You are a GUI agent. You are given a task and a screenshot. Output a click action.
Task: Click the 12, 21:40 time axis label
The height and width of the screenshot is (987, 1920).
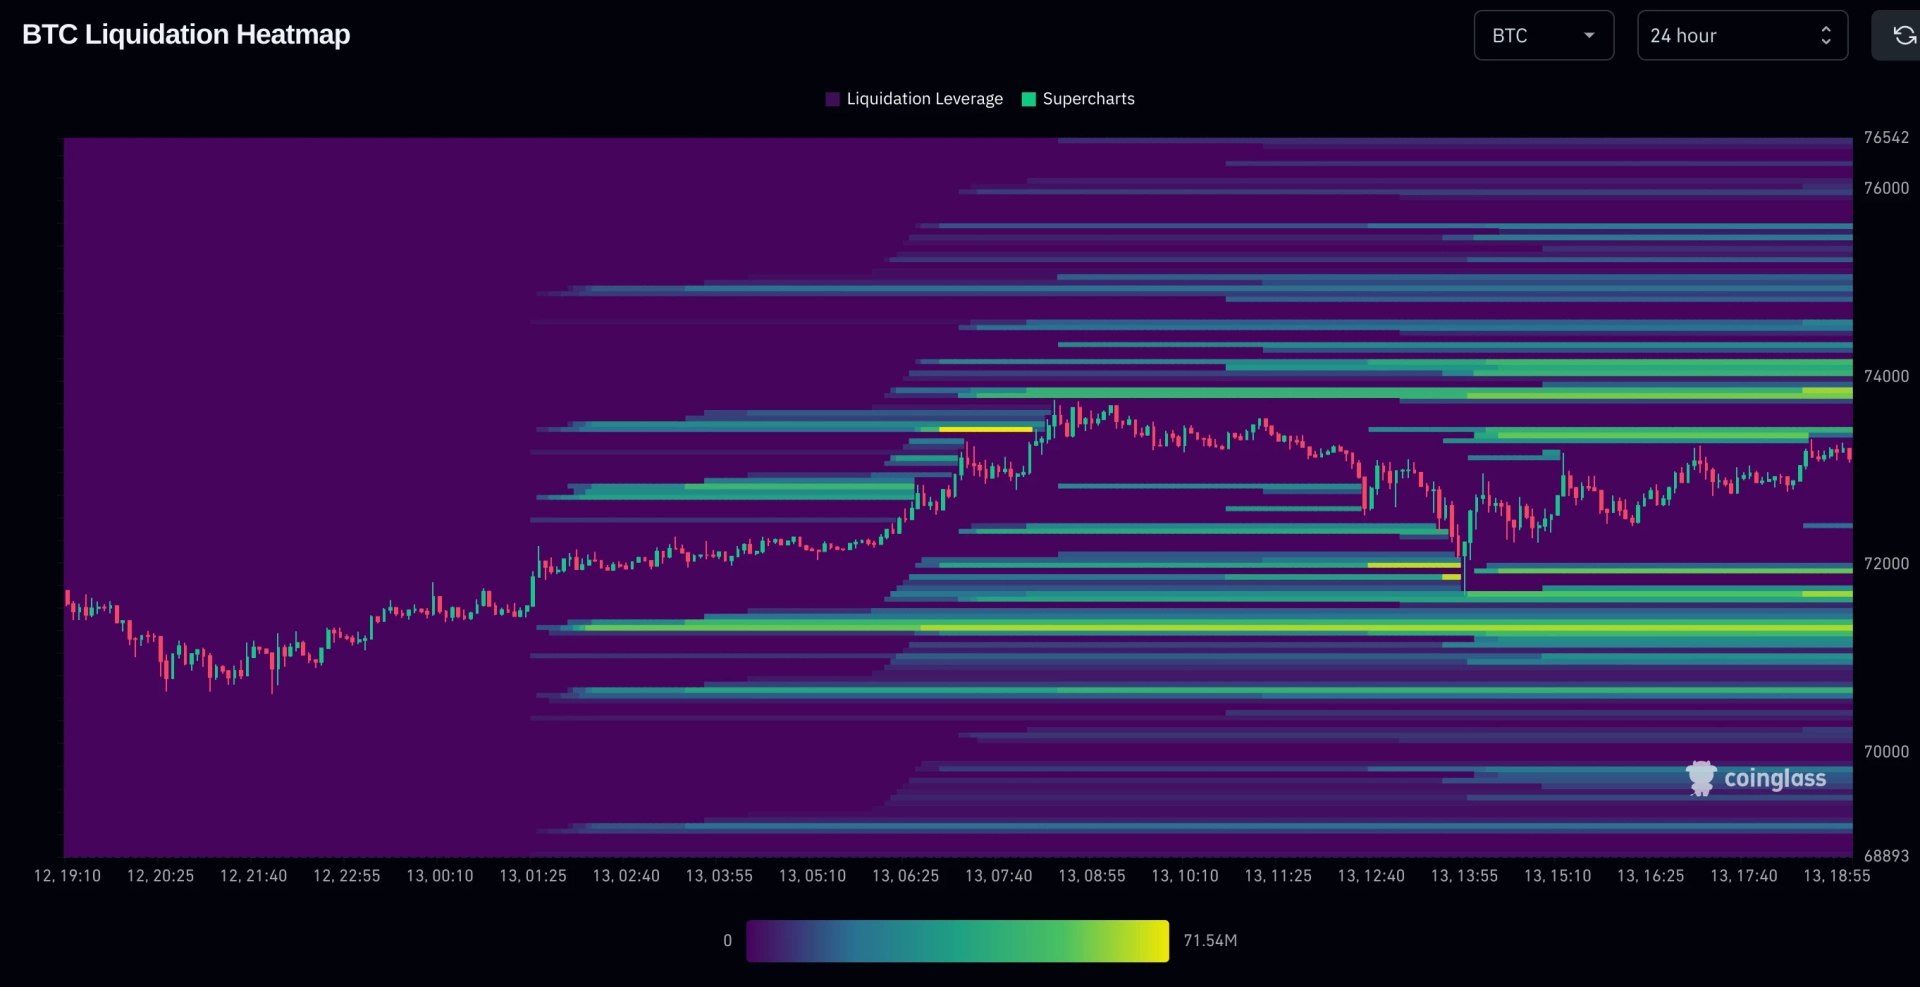click(x=253, y=876)
